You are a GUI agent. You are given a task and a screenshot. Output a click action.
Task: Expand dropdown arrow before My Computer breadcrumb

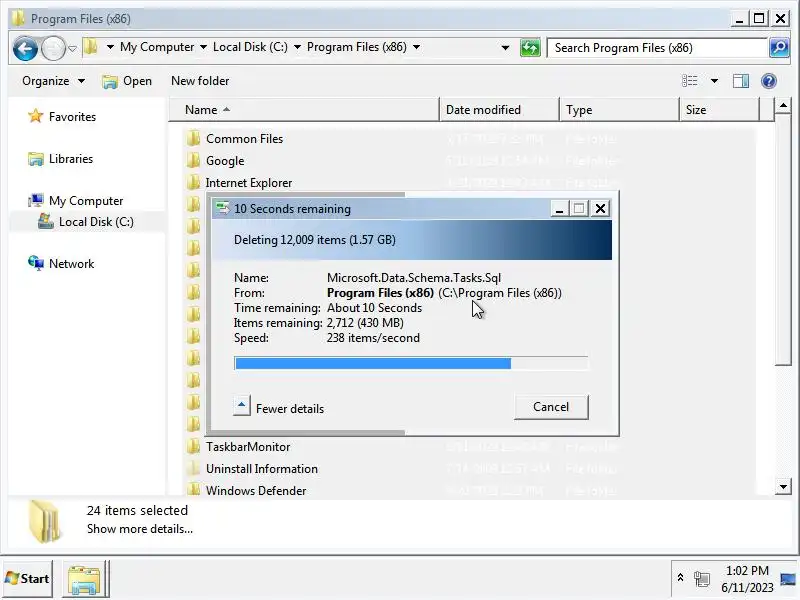[x=110, y=47]
